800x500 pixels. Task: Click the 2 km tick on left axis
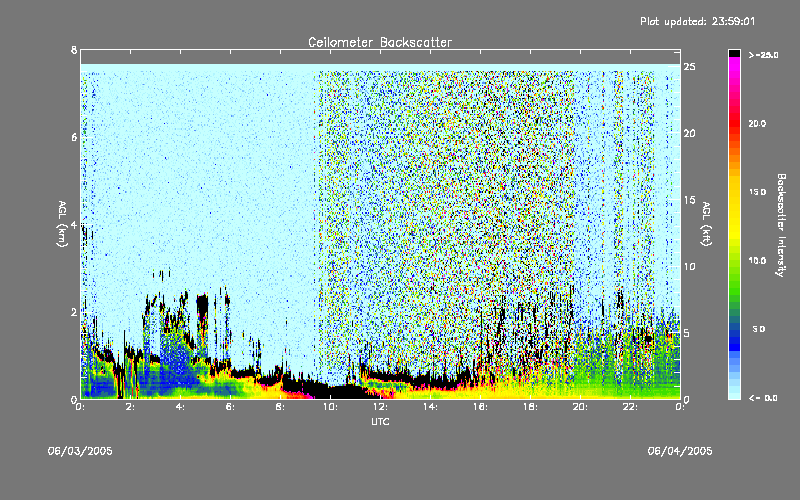[x=74, y=312]
